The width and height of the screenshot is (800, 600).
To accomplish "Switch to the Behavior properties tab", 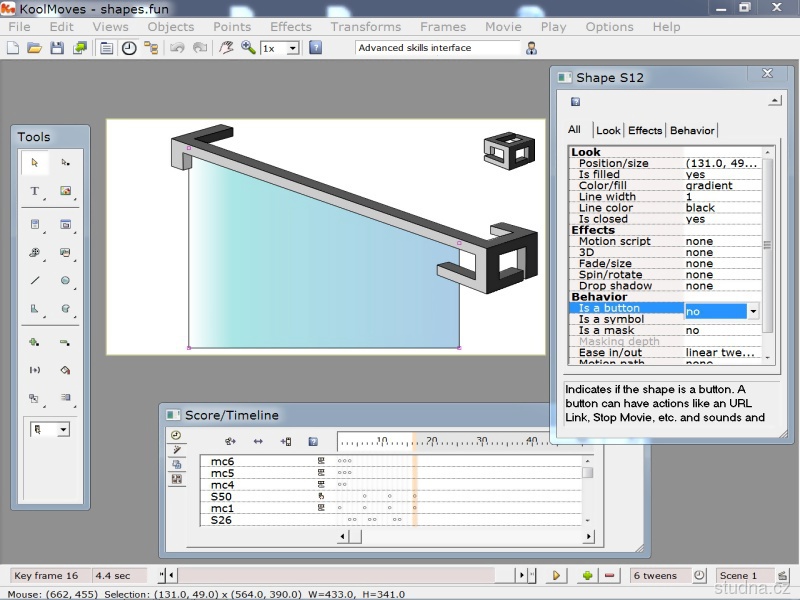I will pyautogui.click(x=692, y=130).
